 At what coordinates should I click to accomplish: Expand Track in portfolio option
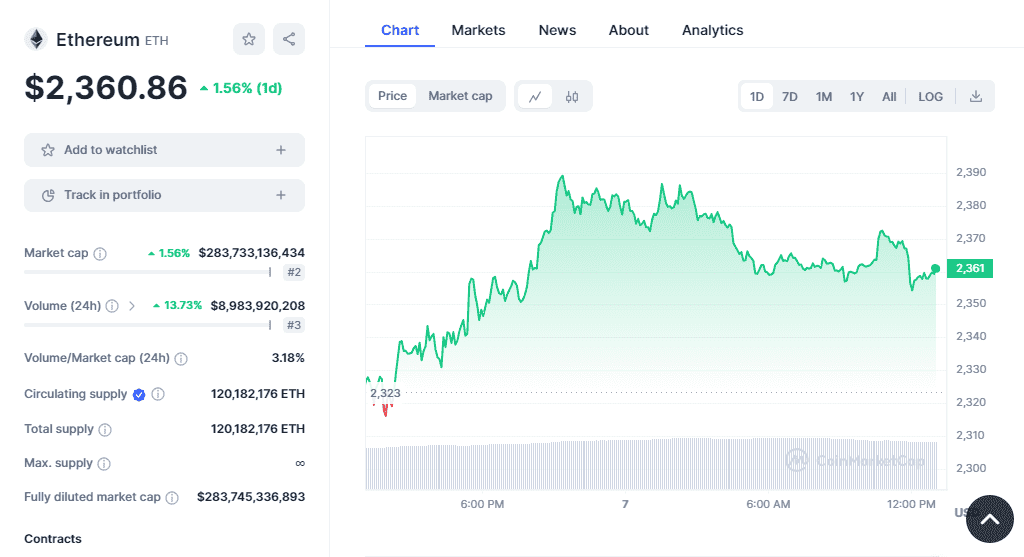tap(281, 195)
